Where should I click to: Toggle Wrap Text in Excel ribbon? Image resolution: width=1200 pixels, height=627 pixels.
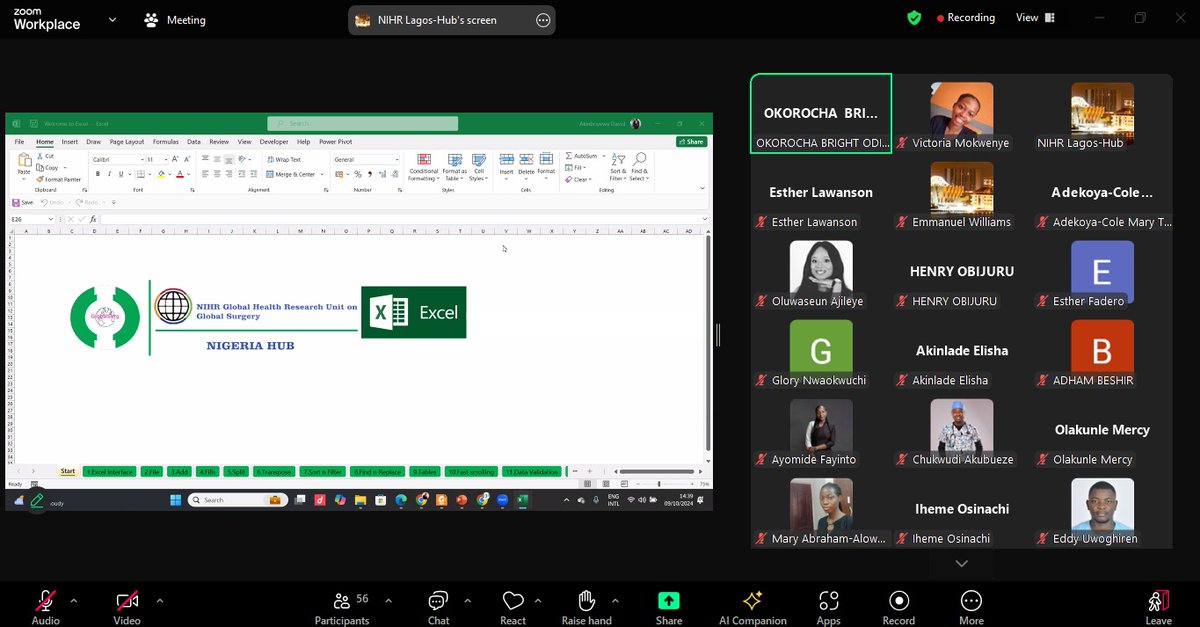coord(284,160)
